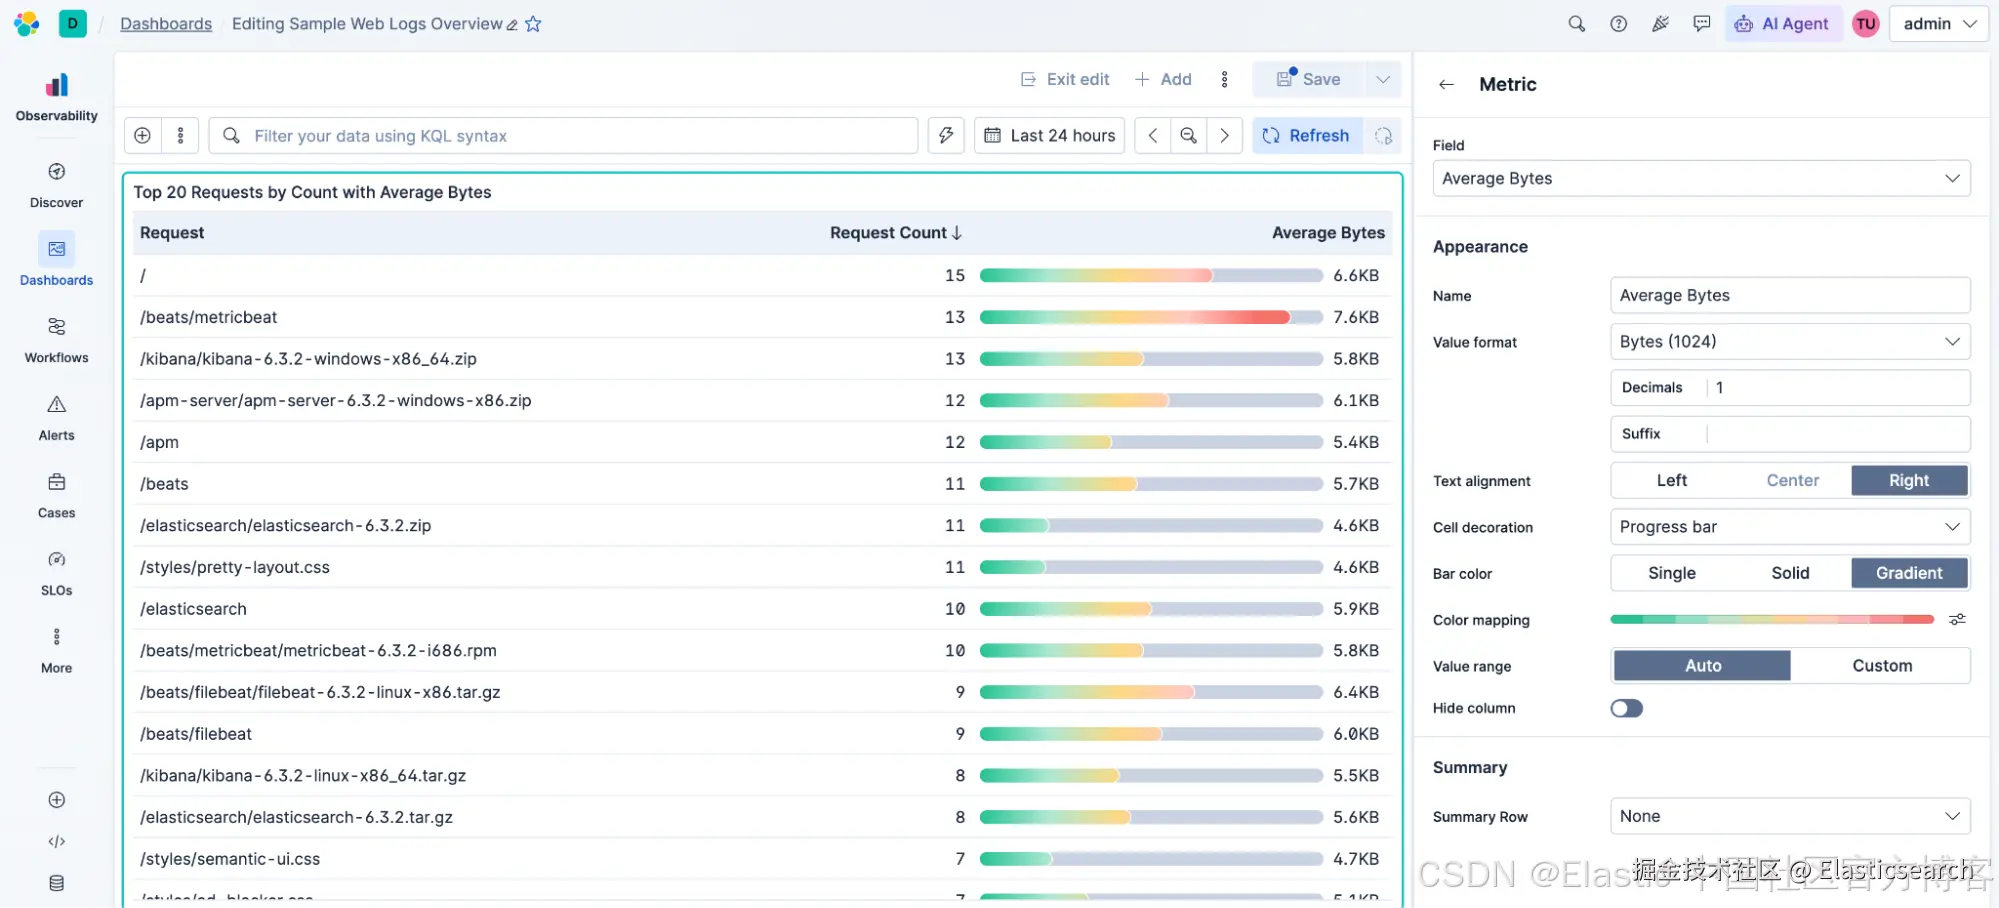The image size is (1999, 908).
Task: Expand the Field Average Bytes dropdown
Action: (1701, 179)
